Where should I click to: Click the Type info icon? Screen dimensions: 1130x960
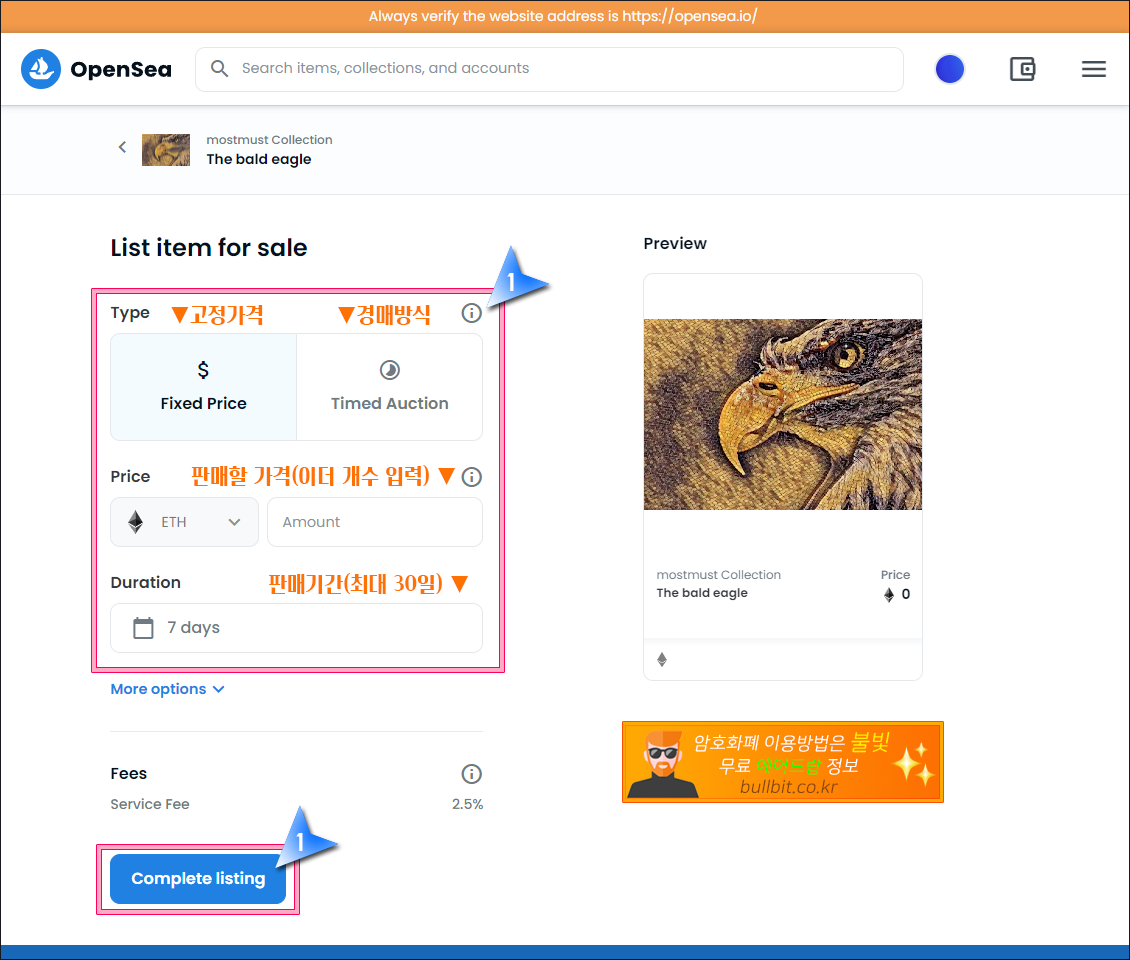[471, 313]
